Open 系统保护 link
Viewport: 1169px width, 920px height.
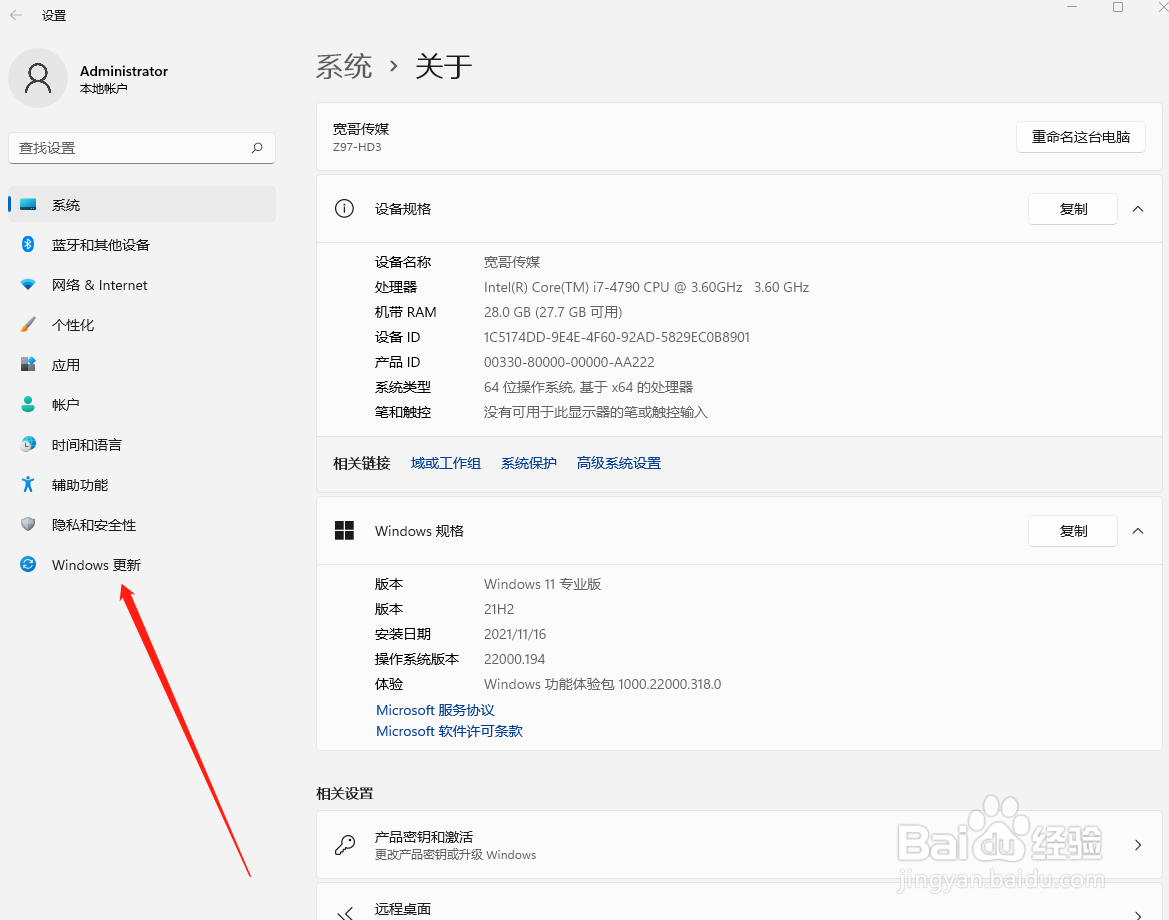tap(529, 463)
